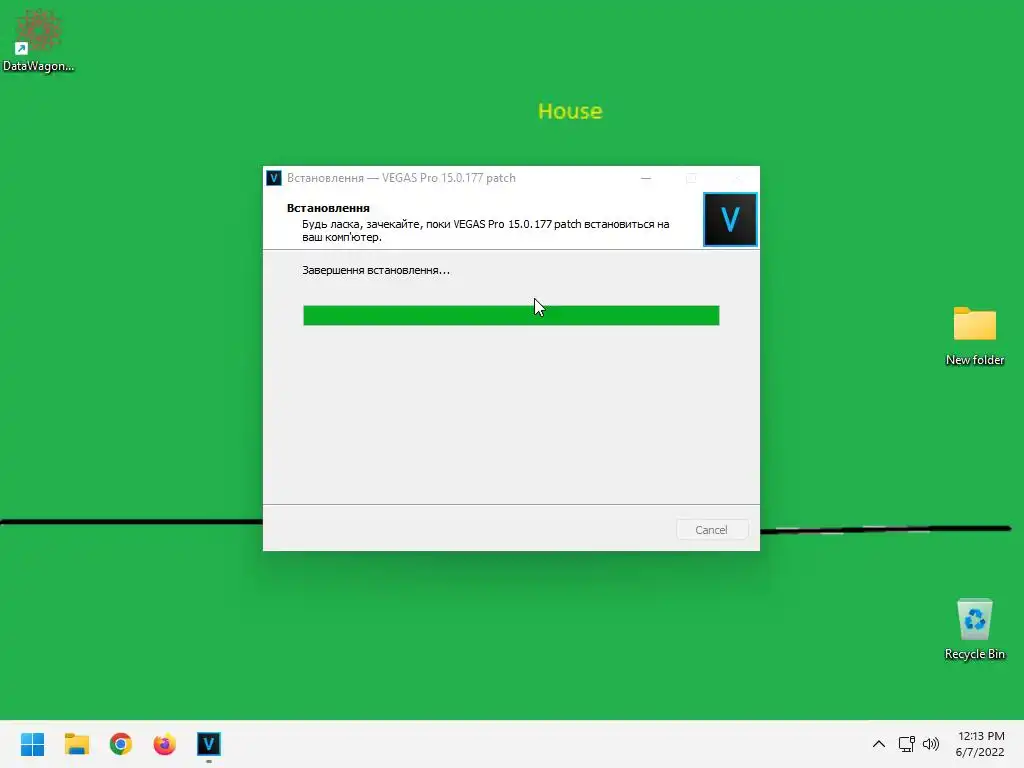This screenshot has width=1024, height=768.
Task: Click the installer title 'VEGAS Pro 15.0.177 patch'
Action: (x=449, y=178)
